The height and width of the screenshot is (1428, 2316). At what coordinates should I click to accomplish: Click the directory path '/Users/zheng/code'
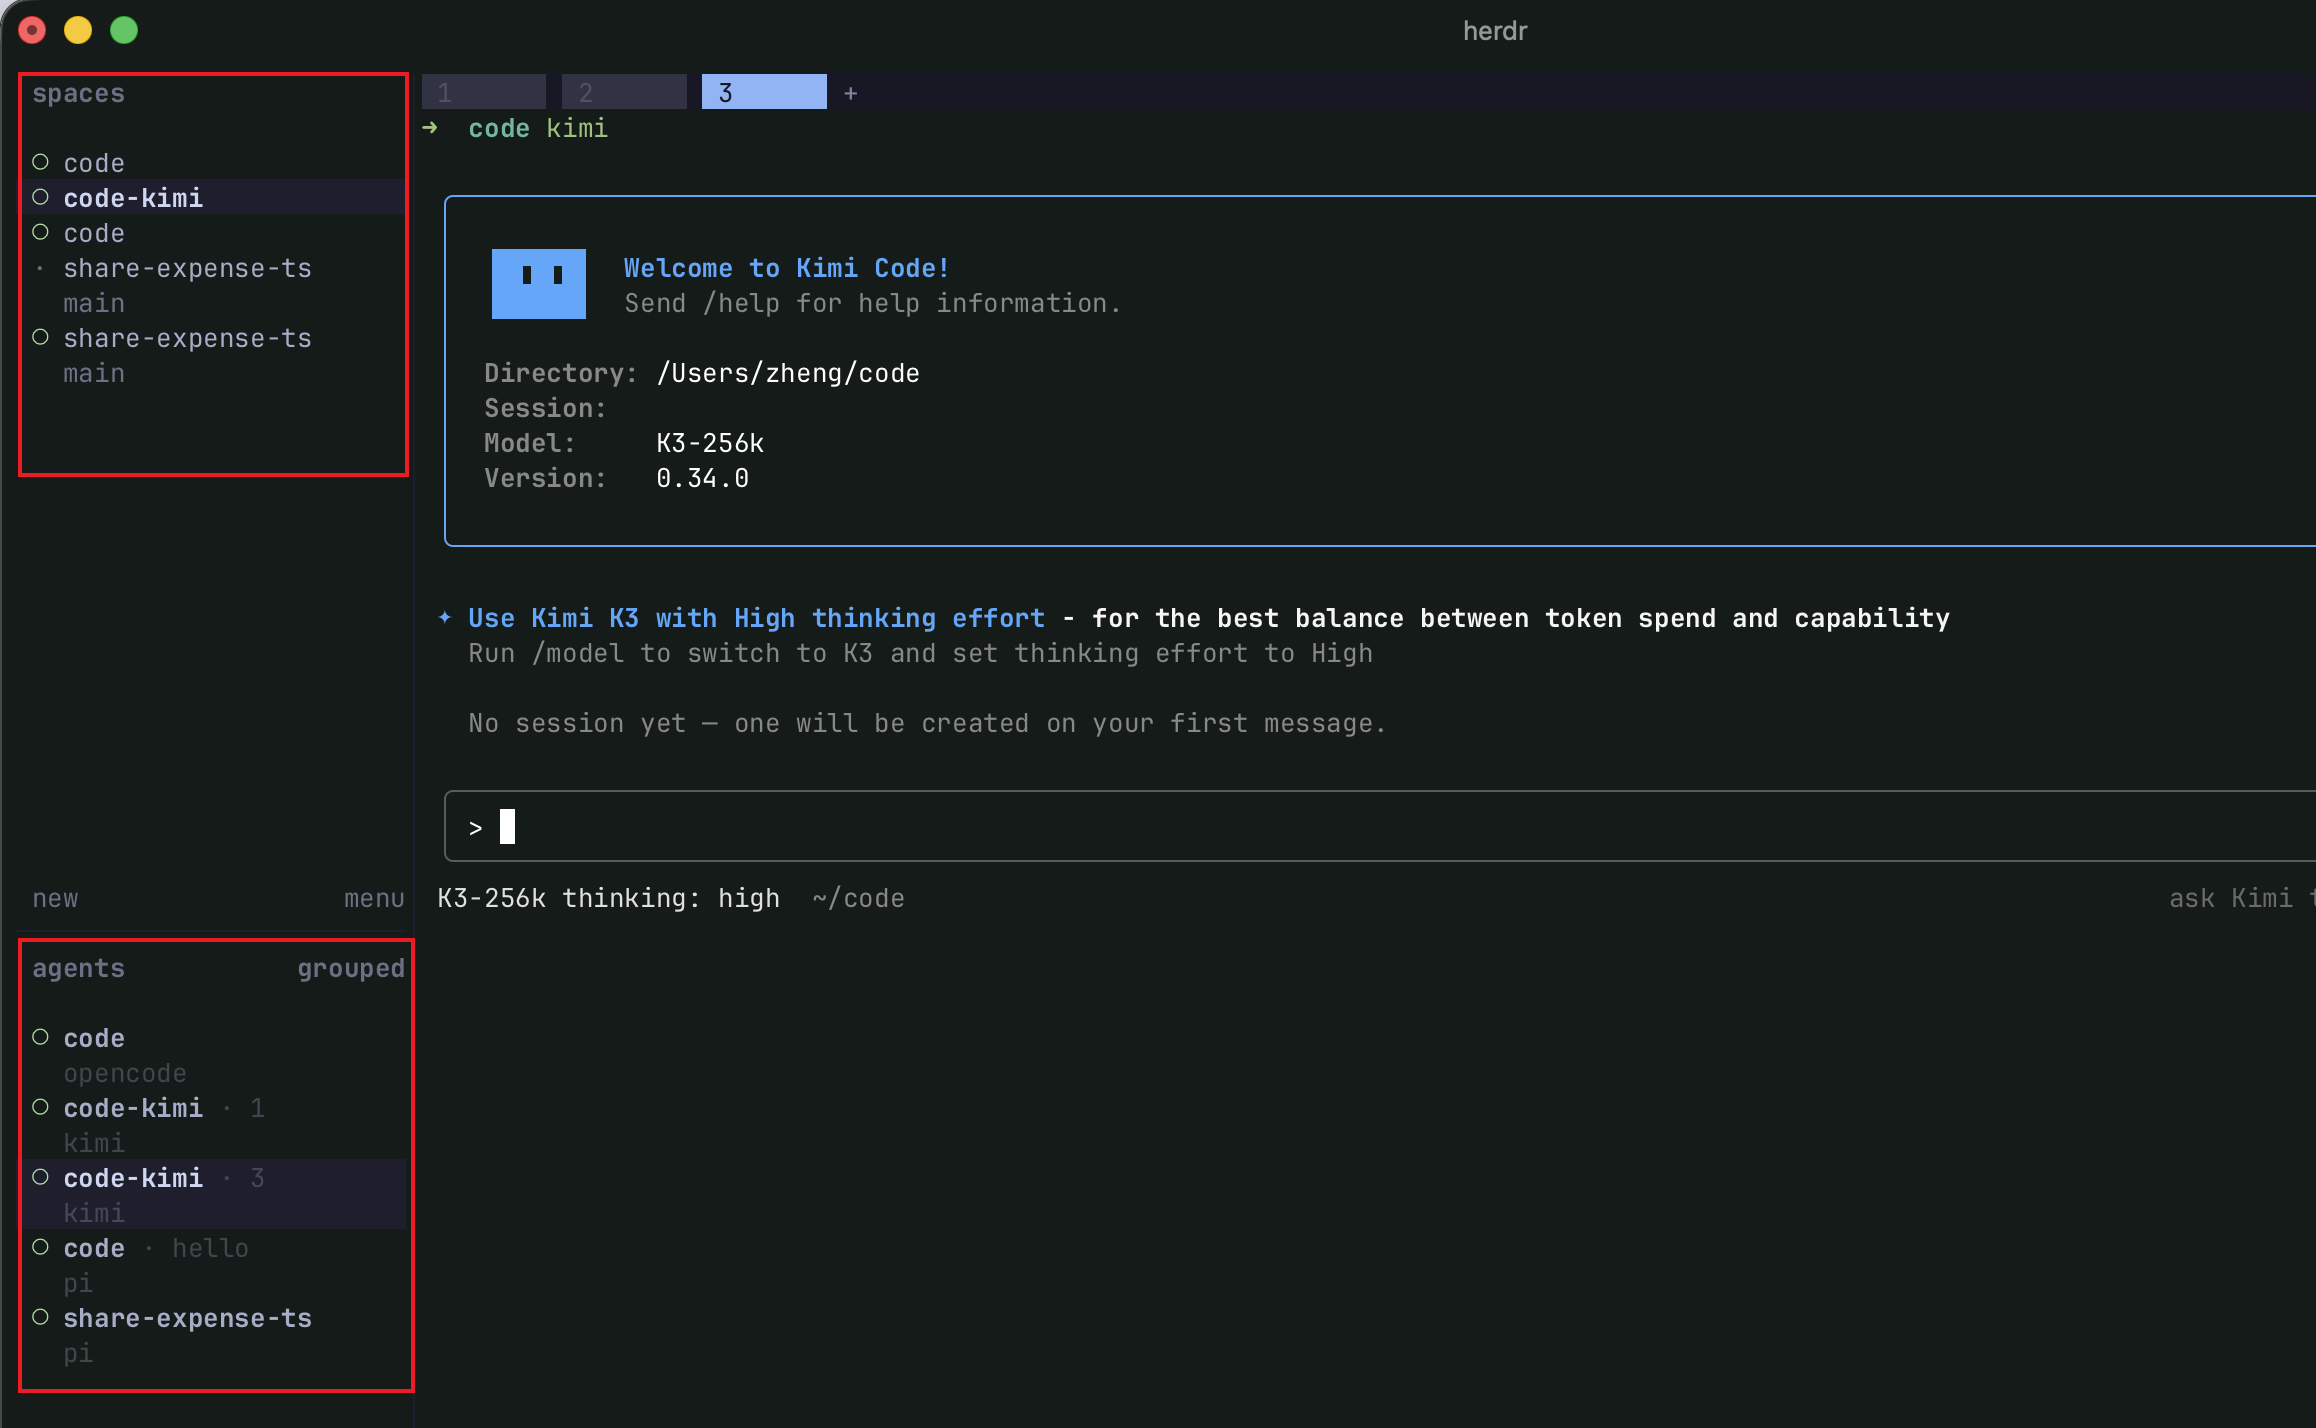tap(788, 373)
